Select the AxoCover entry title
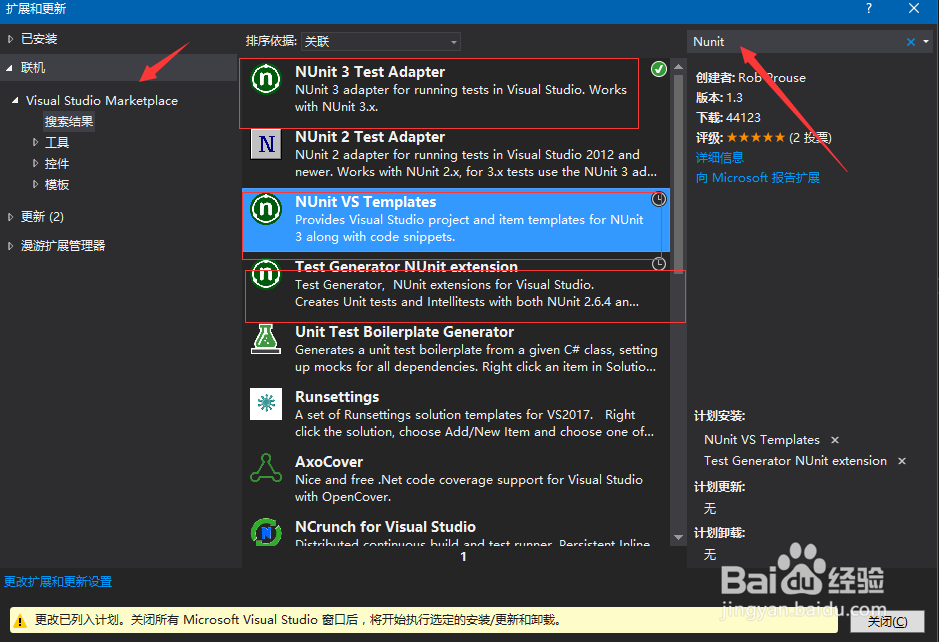Viewport: 939px width, 642px height. point(329,462)
